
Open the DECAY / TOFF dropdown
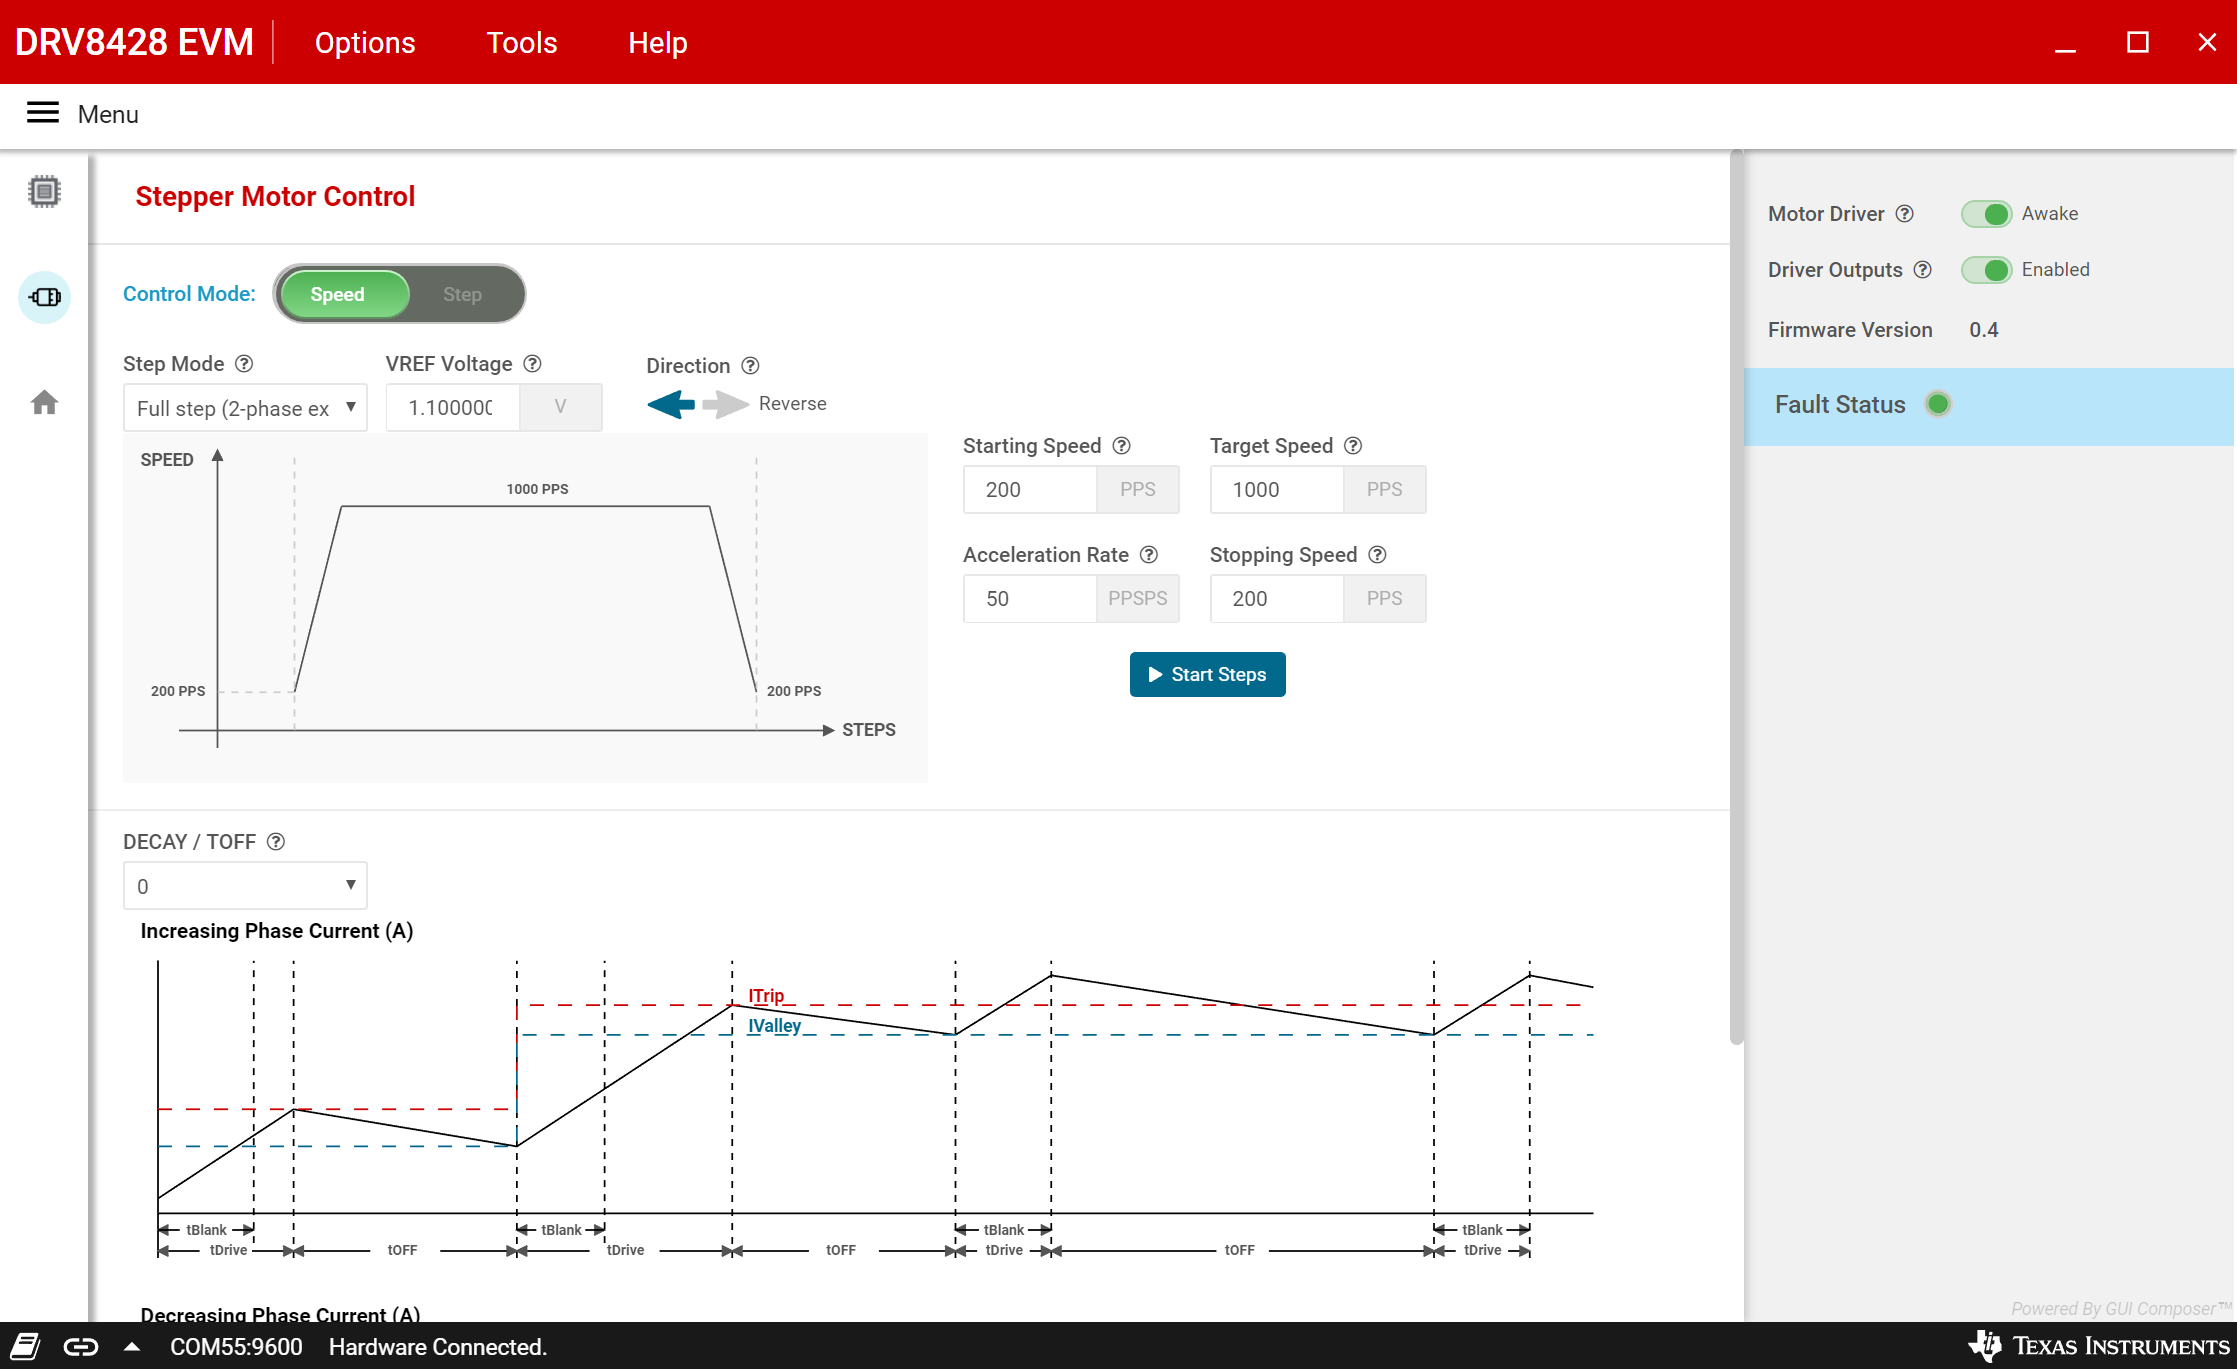click(x=245, y=886)
